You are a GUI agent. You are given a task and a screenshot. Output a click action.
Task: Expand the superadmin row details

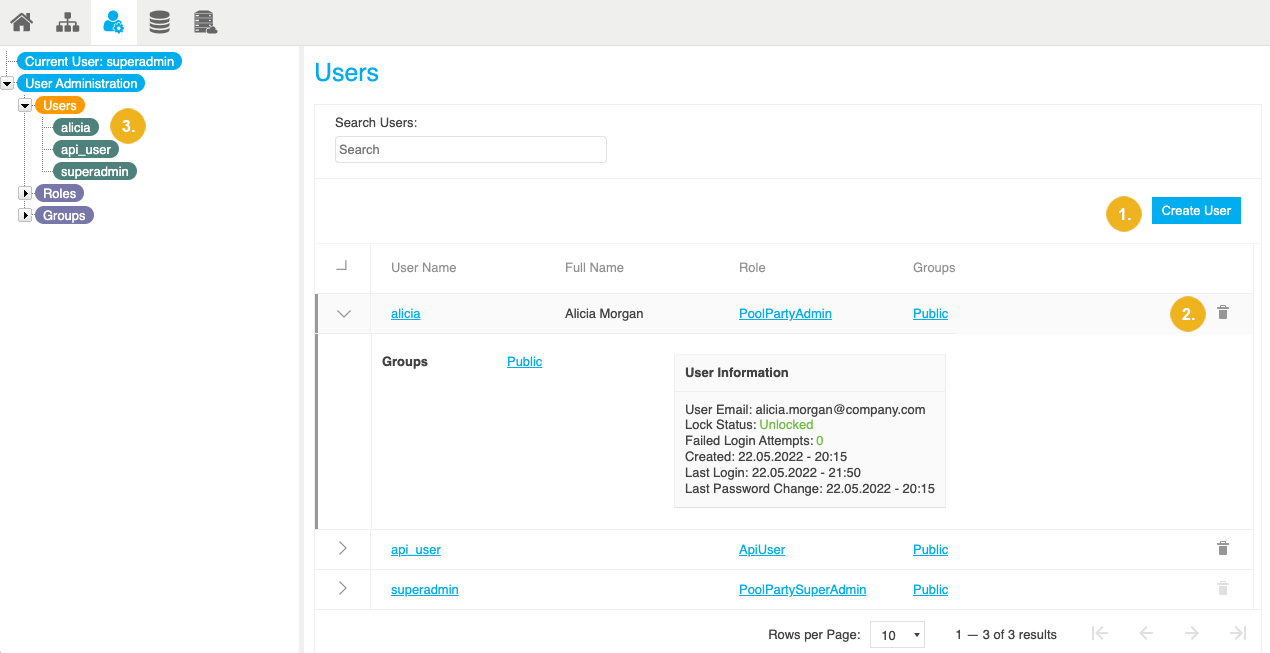(x=343, y=589)
